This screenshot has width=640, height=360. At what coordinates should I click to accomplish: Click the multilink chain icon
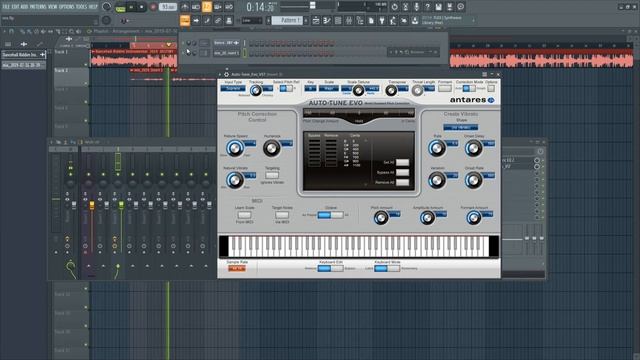(x=218, y=20)
